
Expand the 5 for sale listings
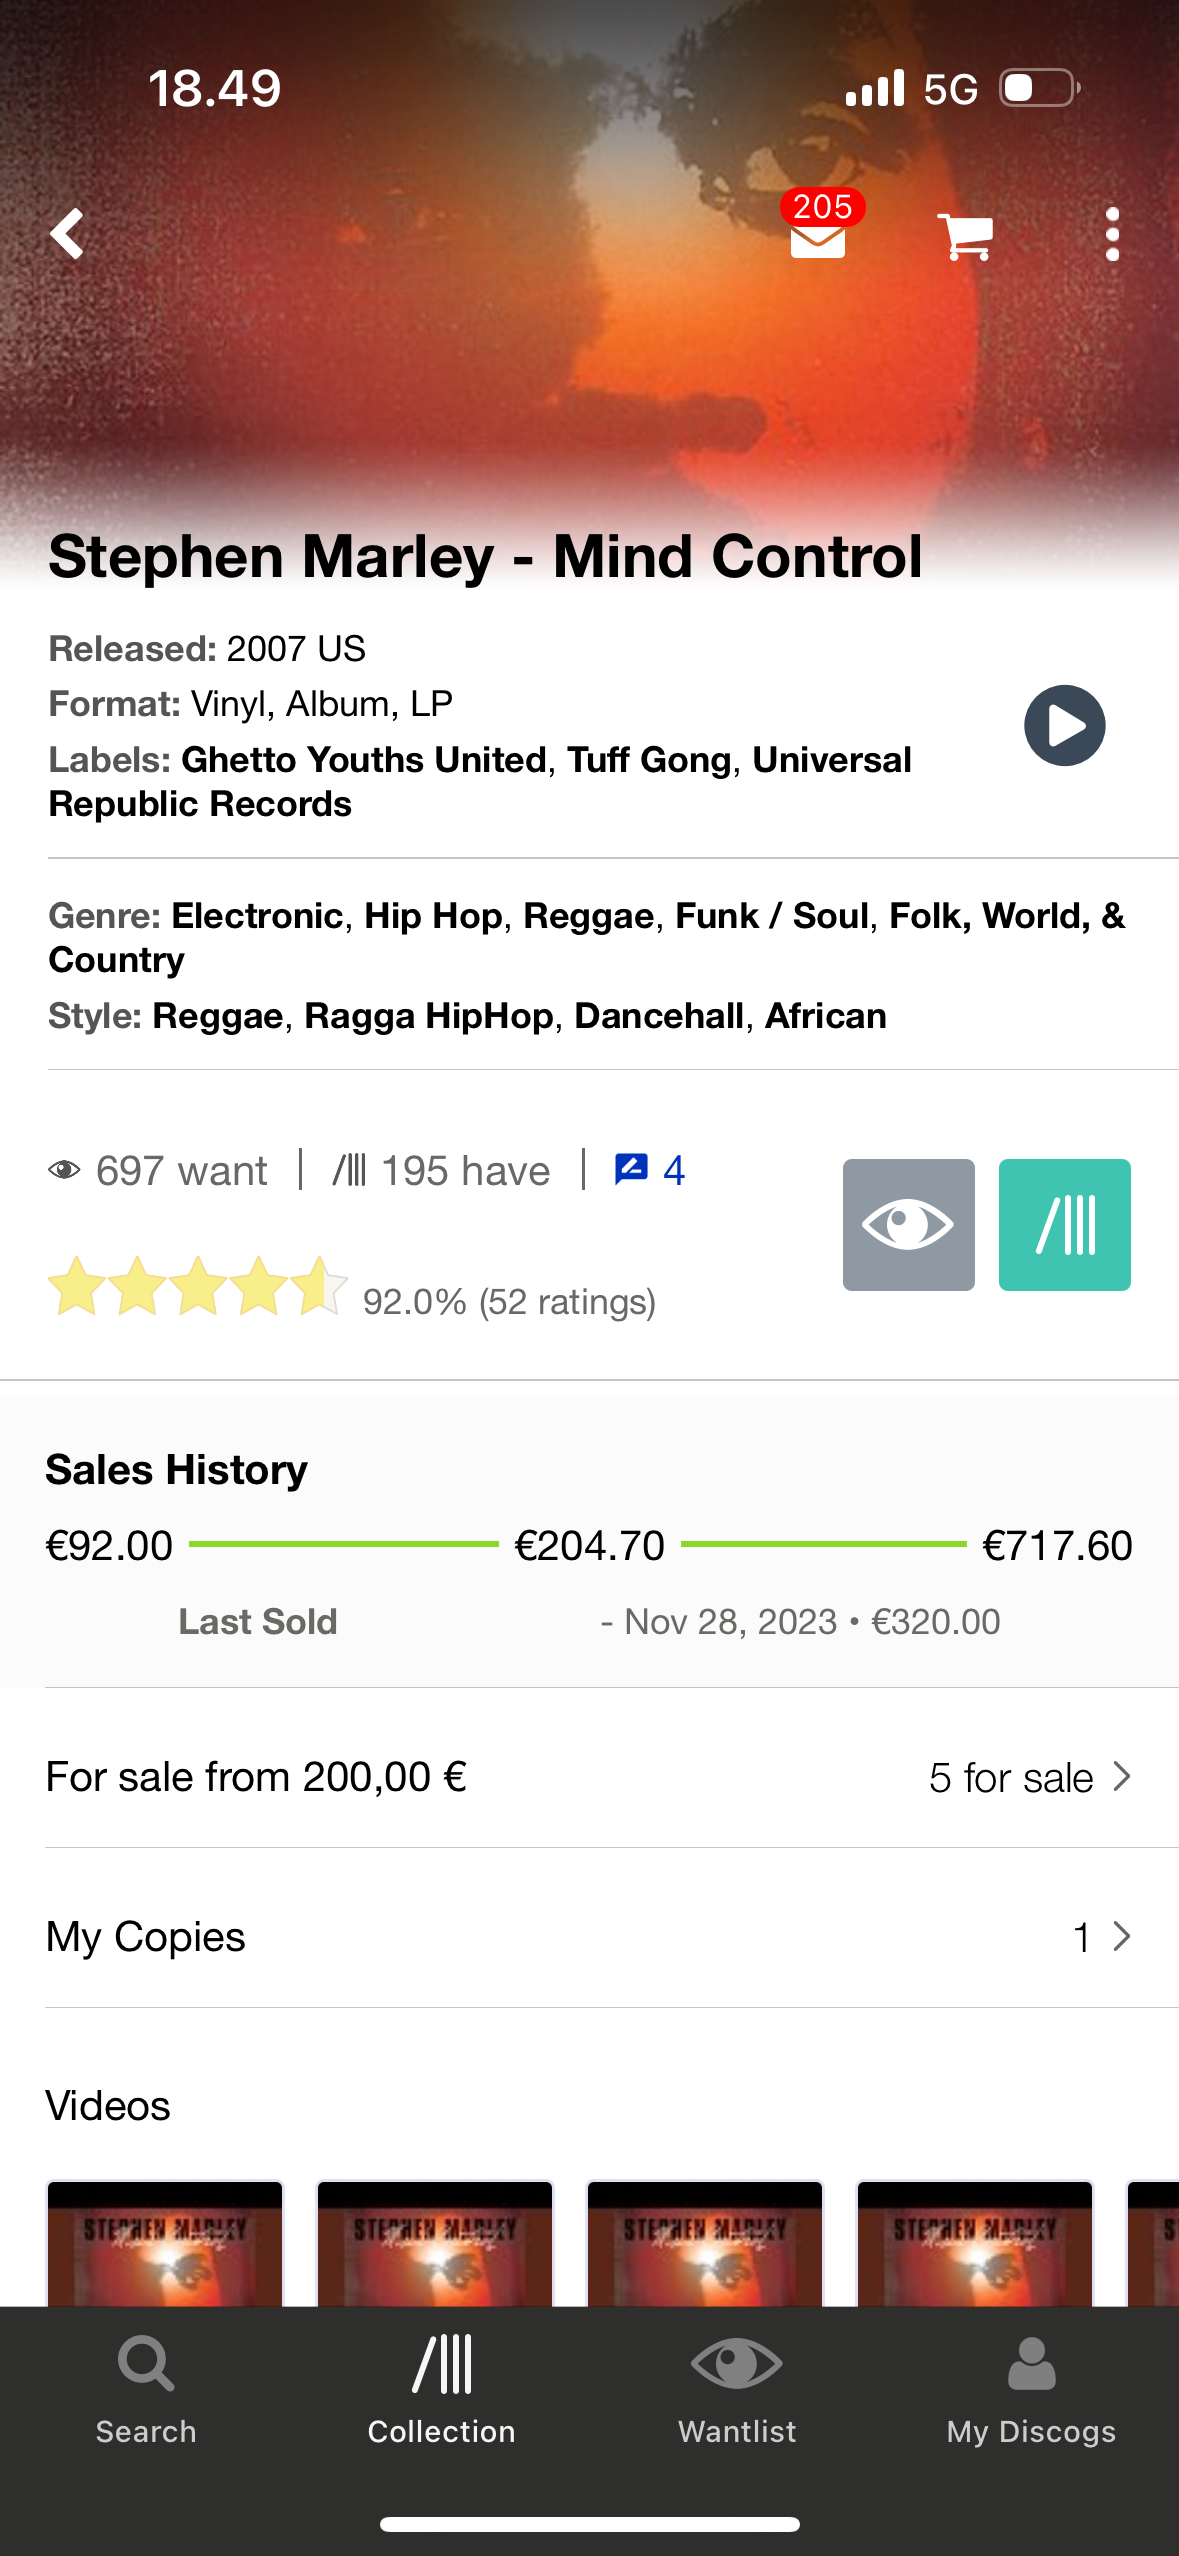click(1028, 1778)
